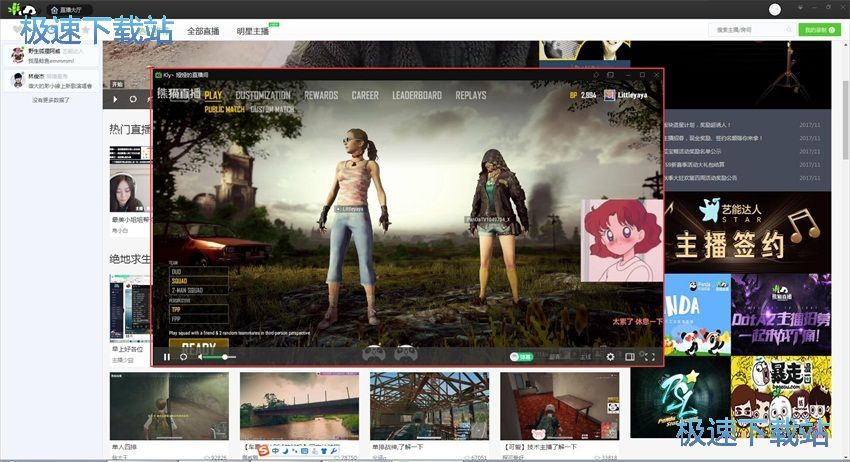Minimize the main Panda TV window
The image size is (850, 462).
(814, 7)
